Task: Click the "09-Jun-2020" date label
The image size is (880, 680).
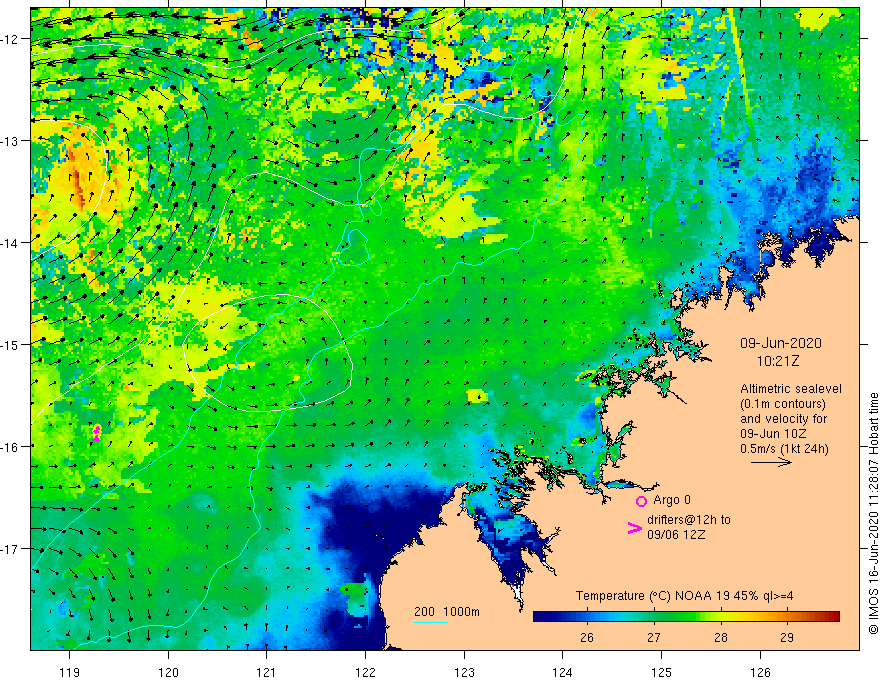Action: (x=781, y=343)
